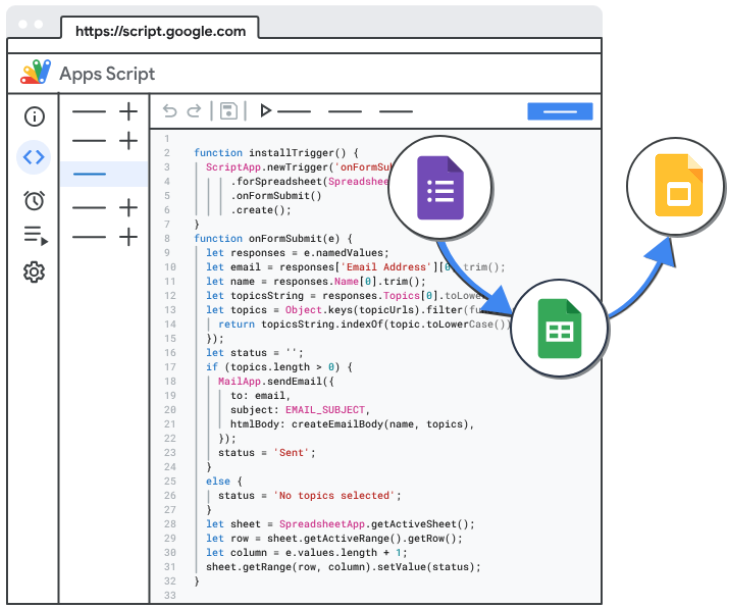The image size is (737, 615).
Task: Click 'function onFormSubmit(e) {' on line 8
Action: (x=273, y=238)
